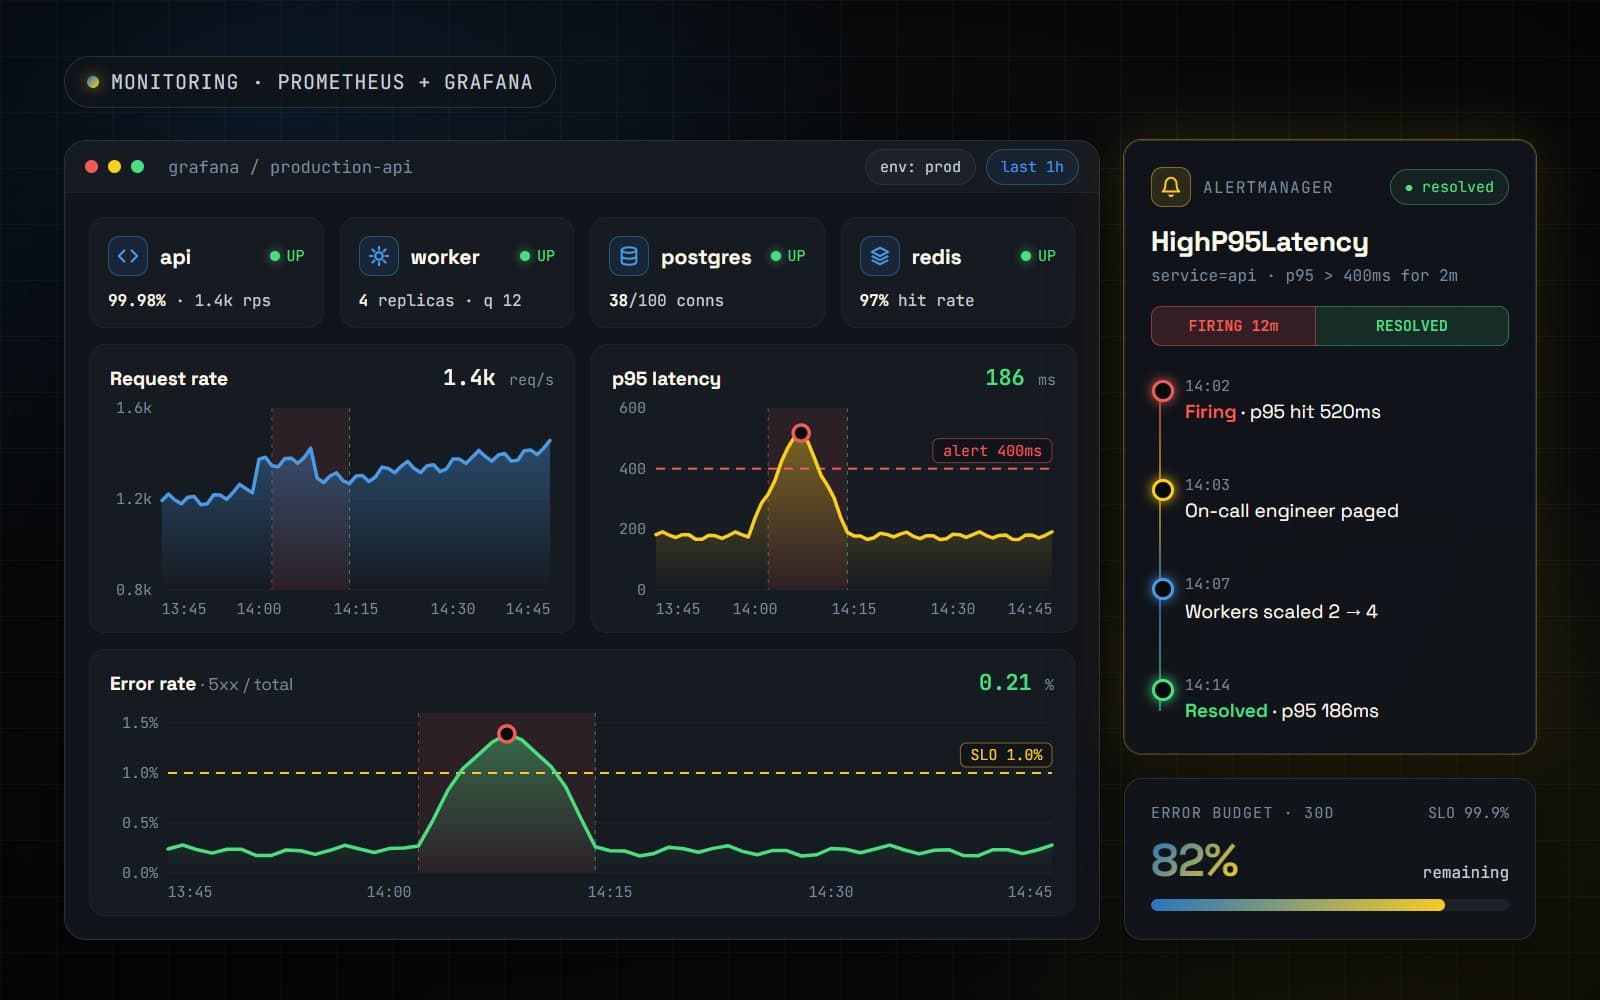Click the Request rate panel title
Screen dimensions: 1600x1000
(x=169, y=379)
